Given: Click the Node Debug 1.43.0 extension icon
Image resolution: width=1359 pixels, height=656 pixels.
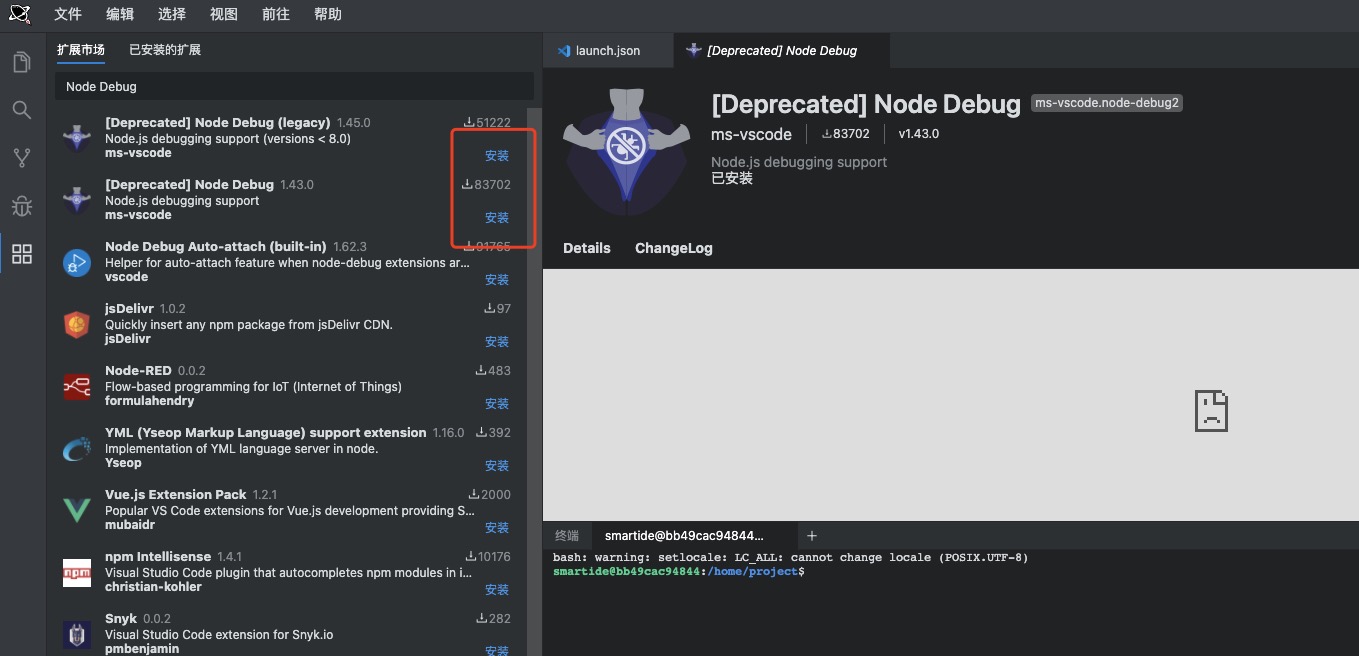Looking at the screenshot, I should (x=77, y=200).
